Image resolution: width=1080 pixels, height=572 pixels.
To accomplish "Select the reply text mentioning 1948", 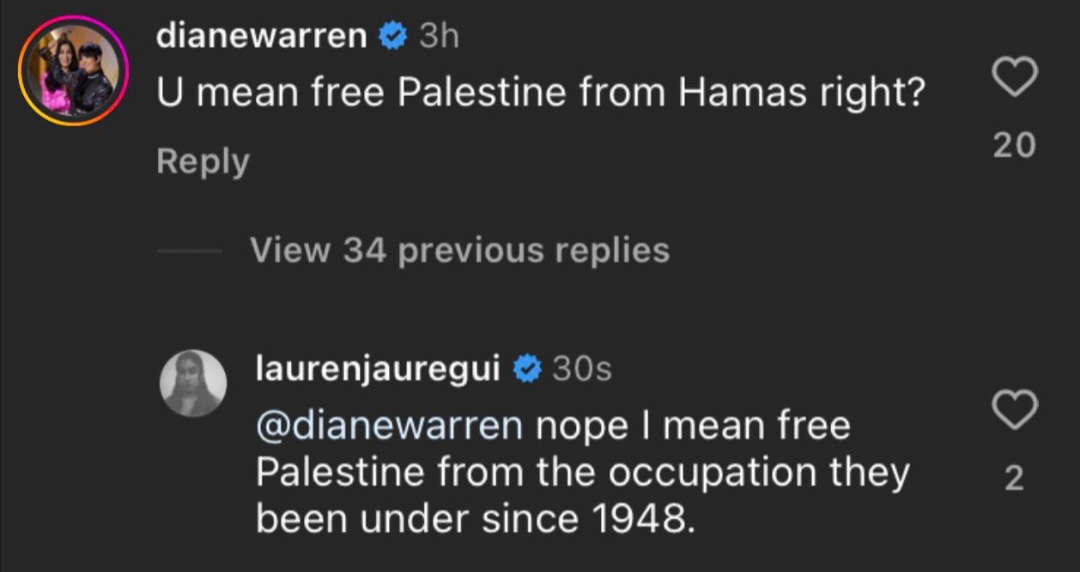I will point(583,473).
